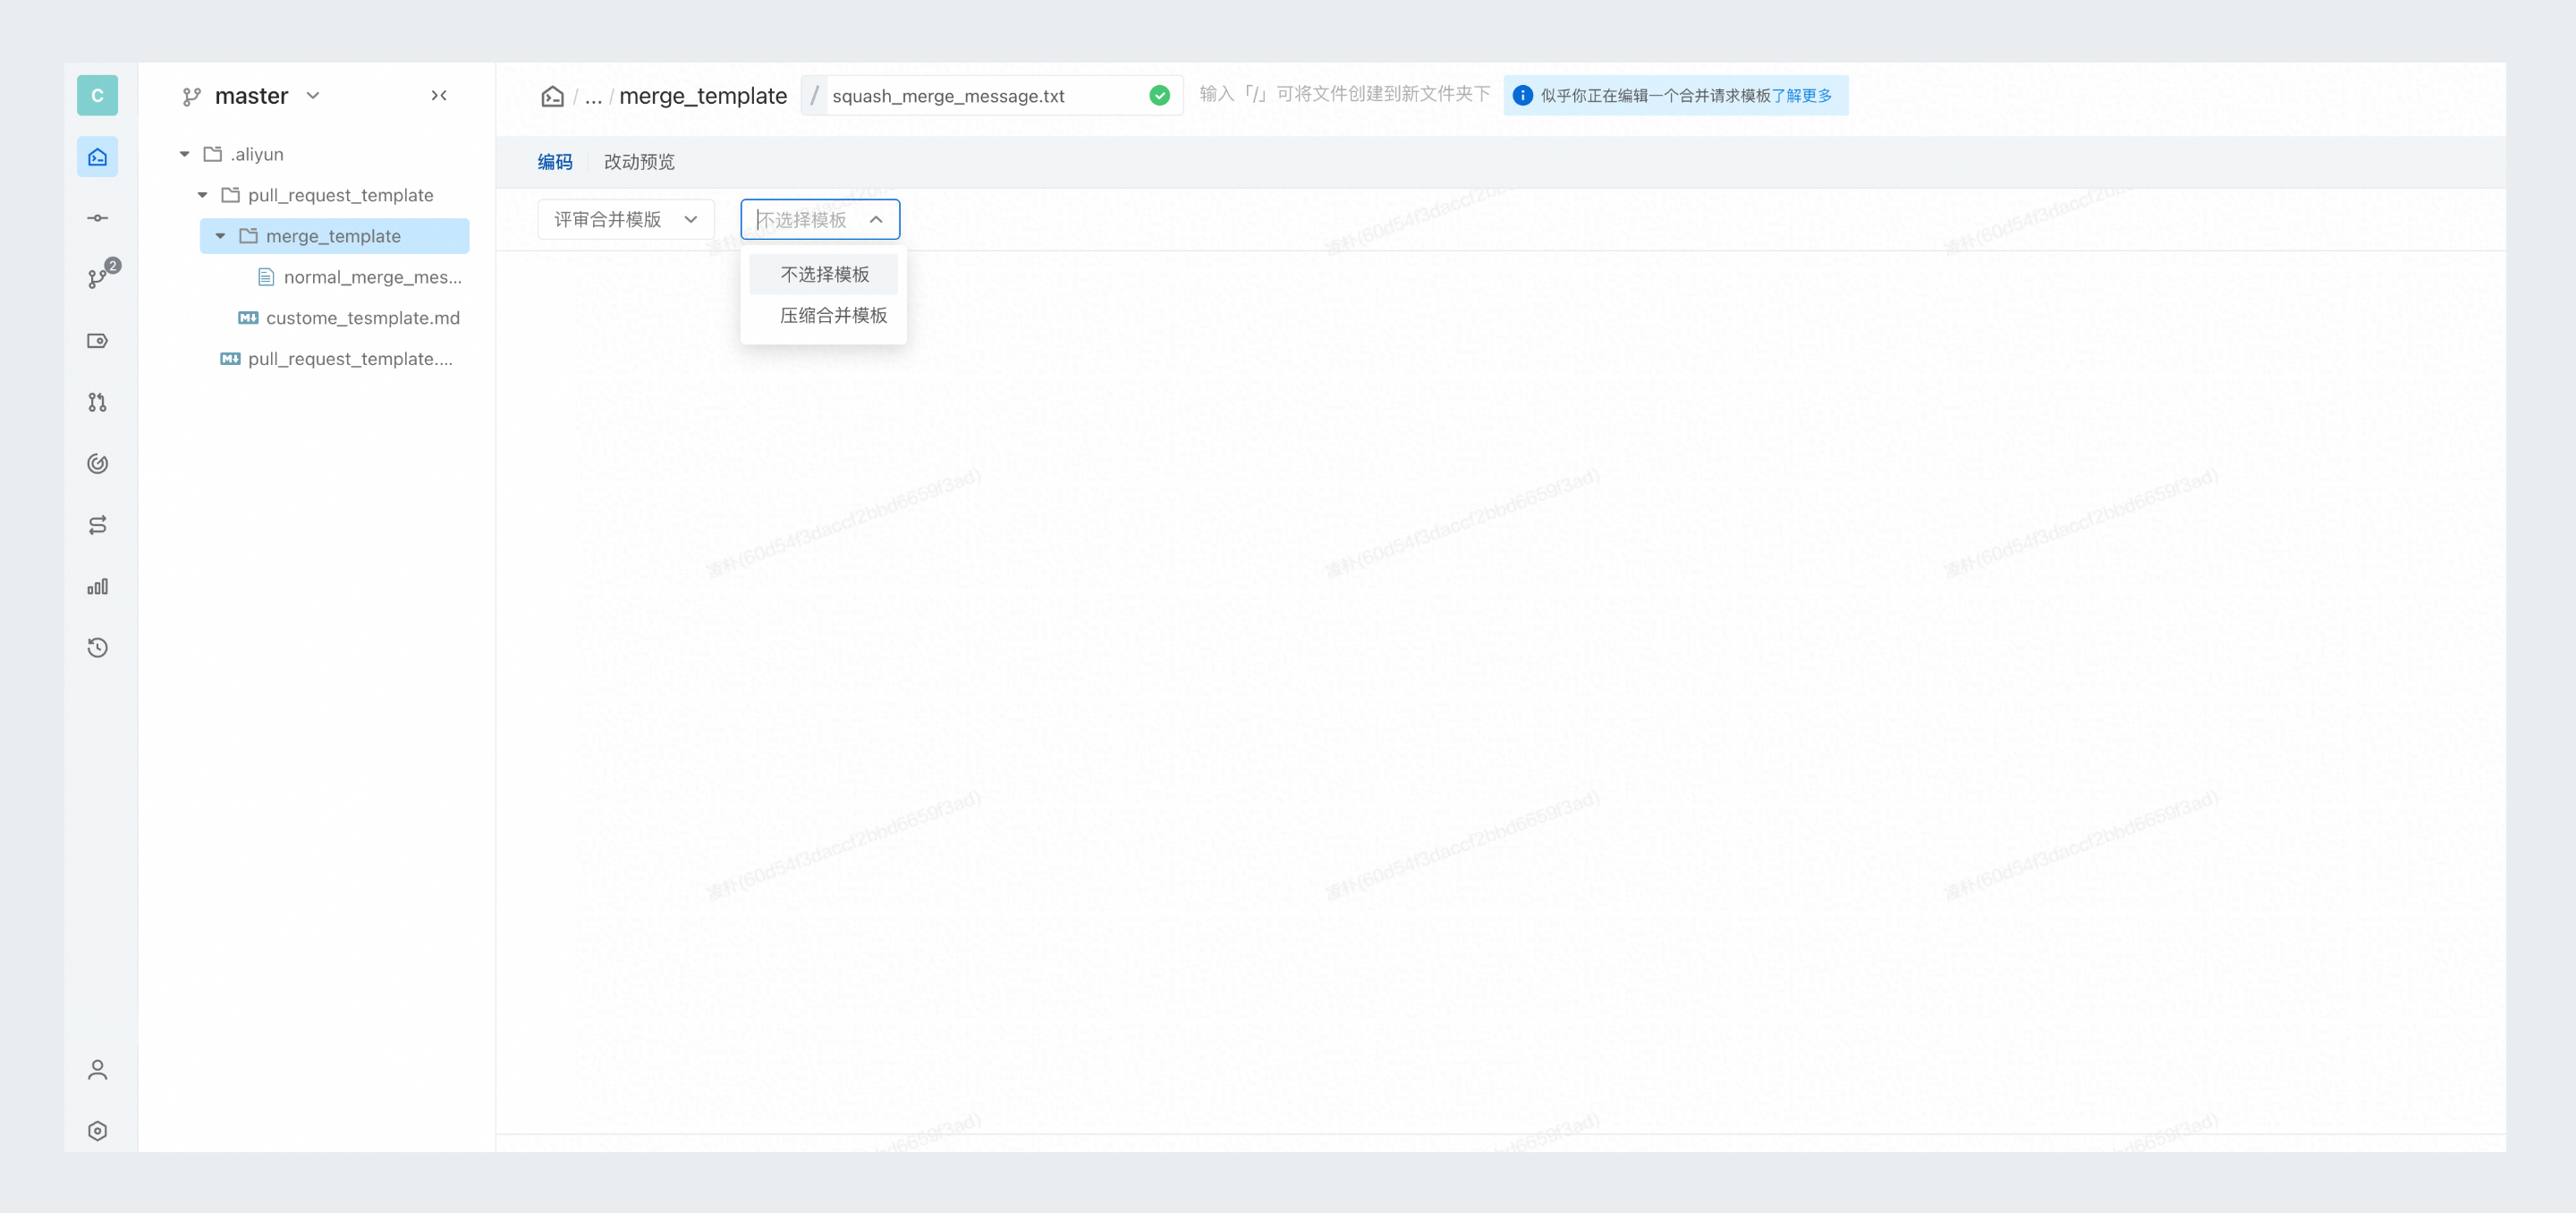
Task: Open the history clock icon in sidebar
Action: pos(97,647)
